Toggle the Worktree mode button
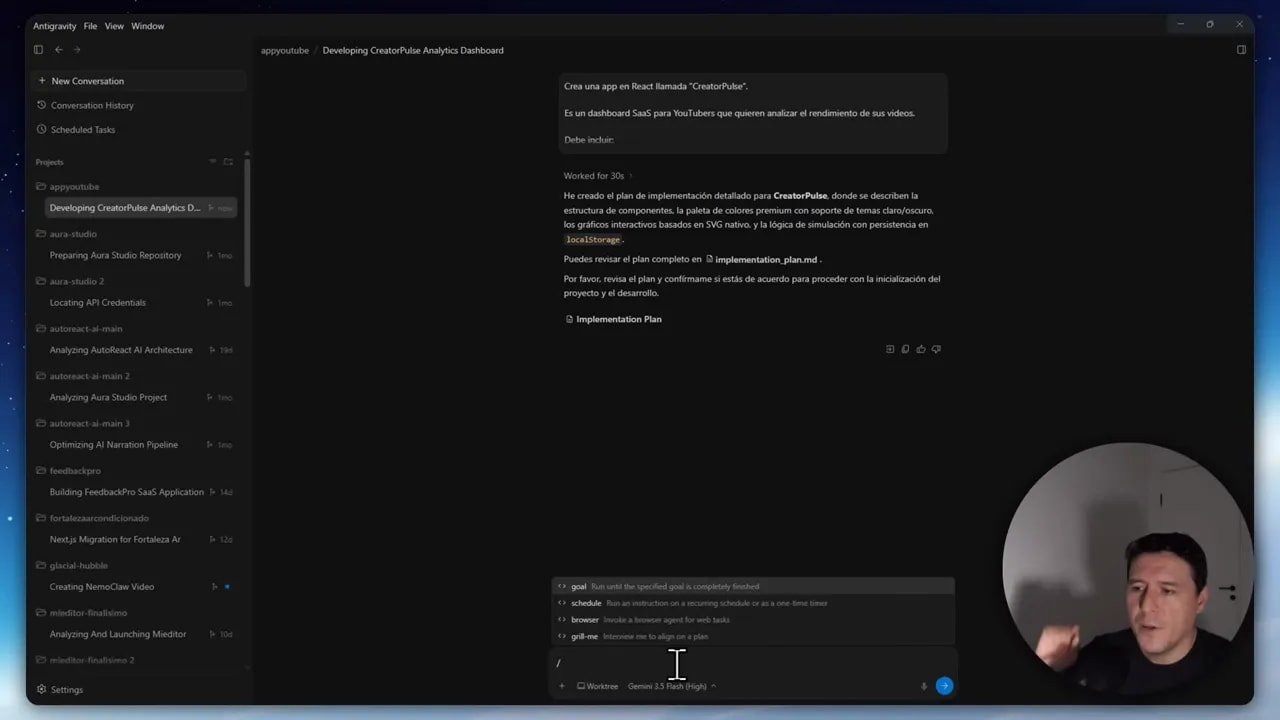 [x=598, y=686]
